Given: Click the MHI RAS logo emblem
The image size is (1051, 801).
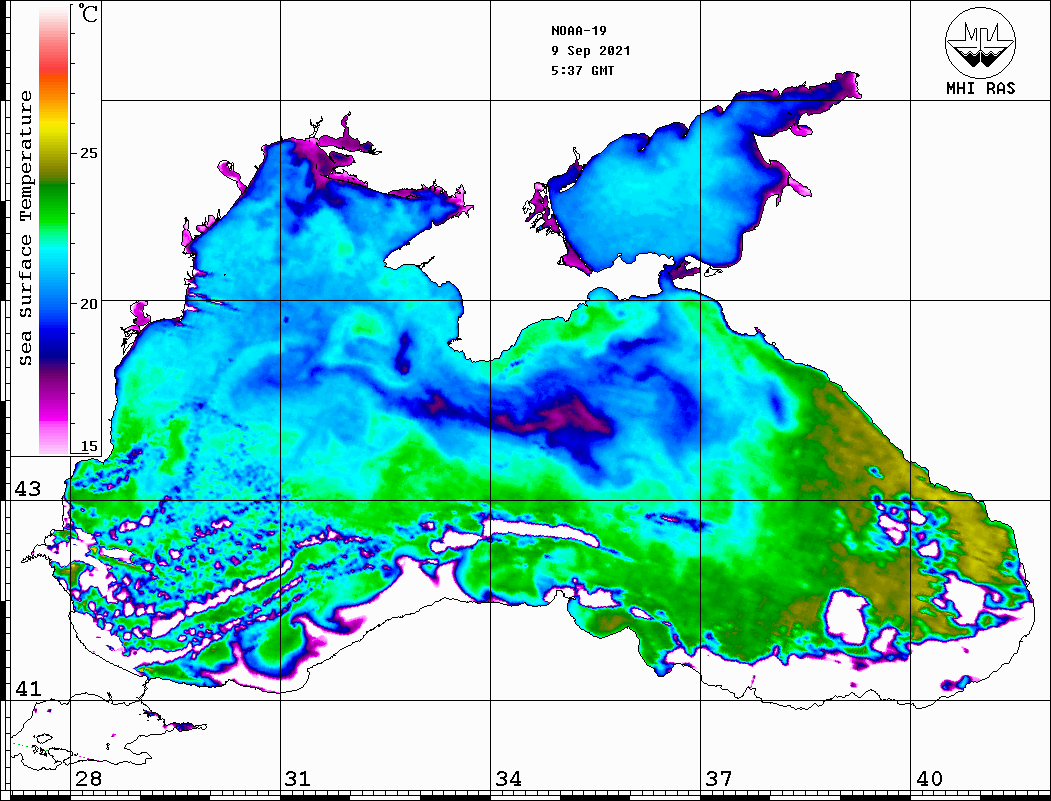Looking at the screenshot, I should (x=980, y=42).
